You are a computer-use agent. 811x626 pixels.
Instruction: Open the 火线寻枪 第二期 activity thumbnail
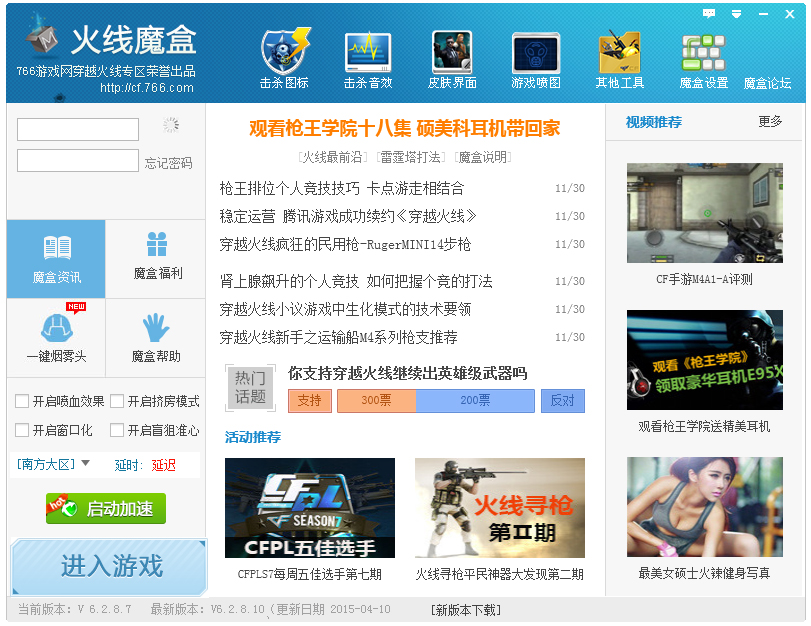point(500,508)
